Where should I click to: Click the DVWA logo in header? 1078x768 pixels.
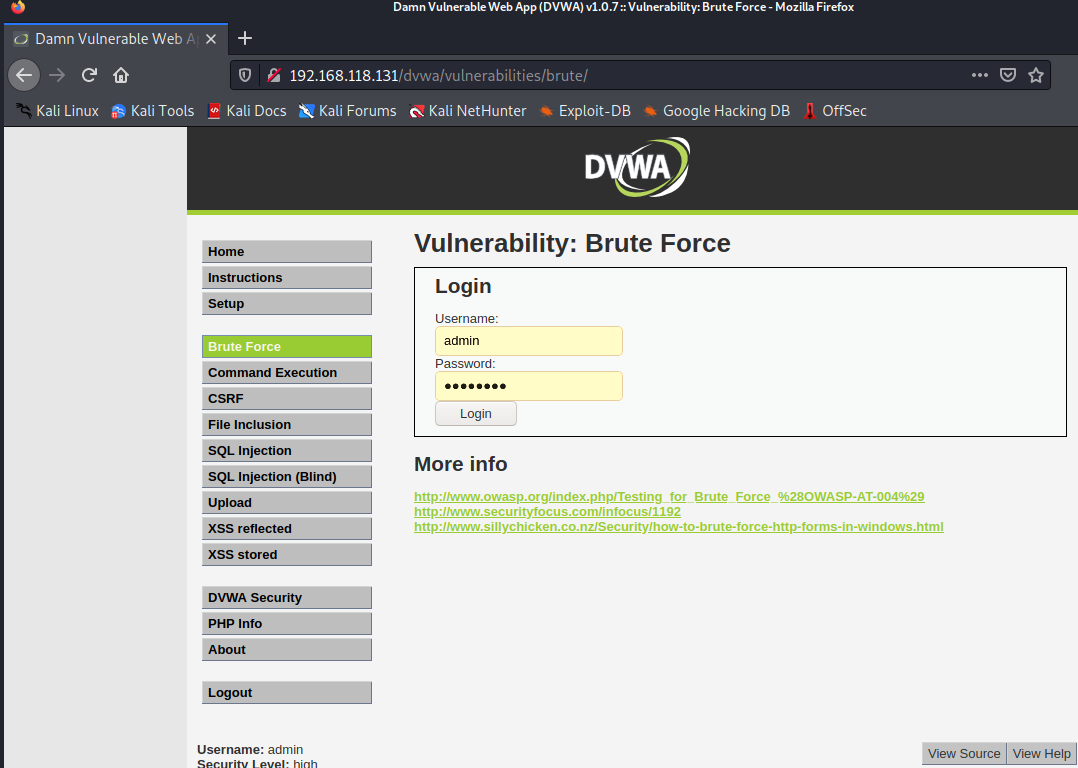pyautogui.click(x=637, y=167)
